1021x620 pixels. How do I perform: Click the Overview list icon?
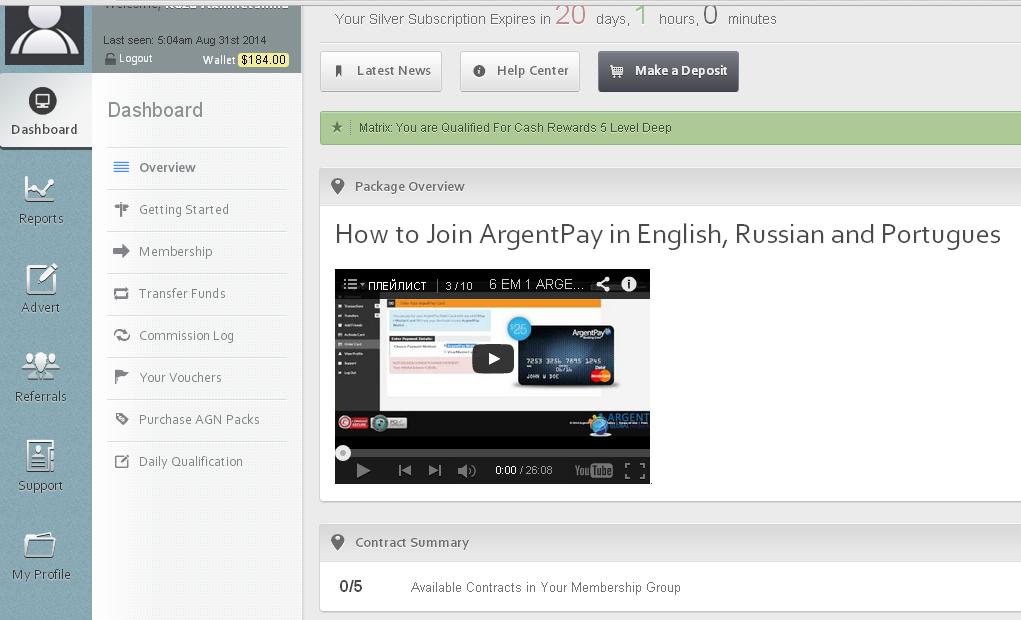[x=121, y=167]
